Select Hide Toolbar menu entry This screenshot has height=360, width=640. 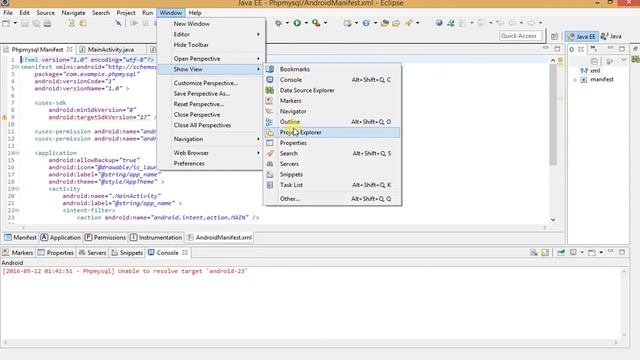[211, 45]
